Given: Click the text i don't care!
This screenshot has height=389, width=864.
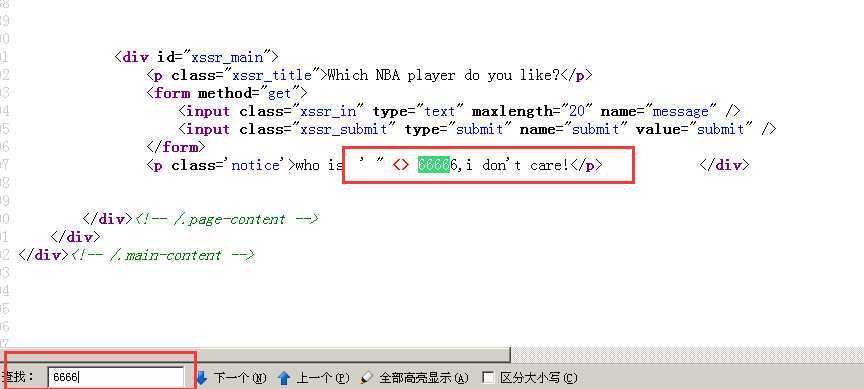Looking at the screenshot, I should [x=517, y=165].
